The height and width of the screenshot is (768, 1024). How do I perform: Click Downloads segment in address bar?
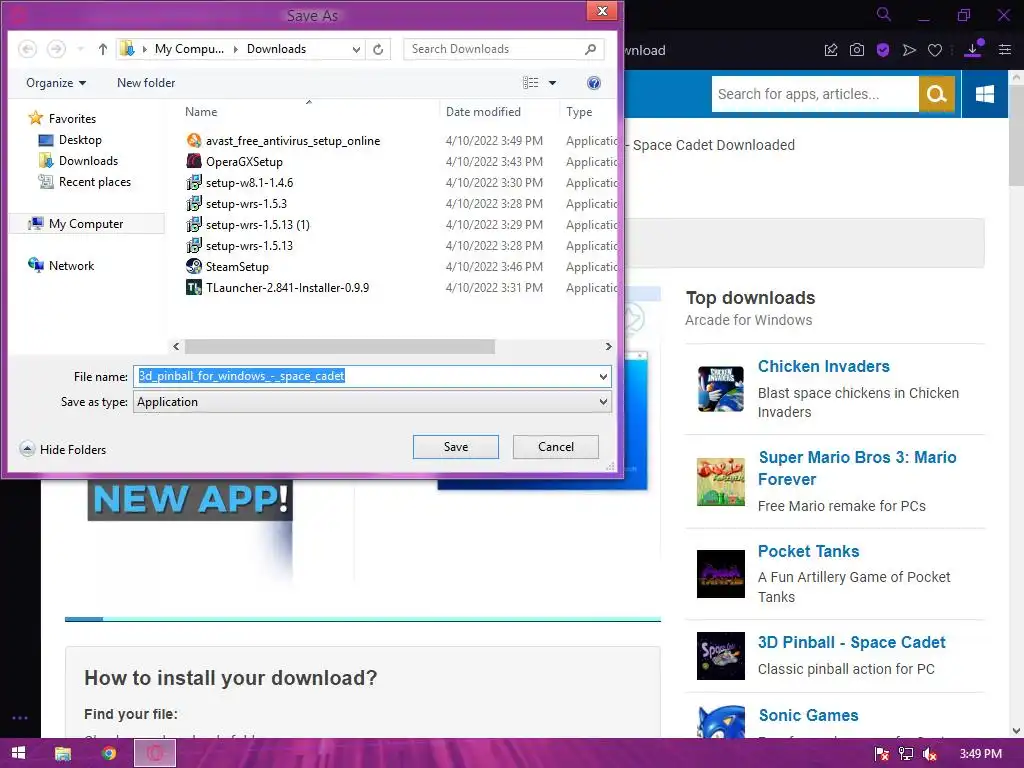(276, 49)
